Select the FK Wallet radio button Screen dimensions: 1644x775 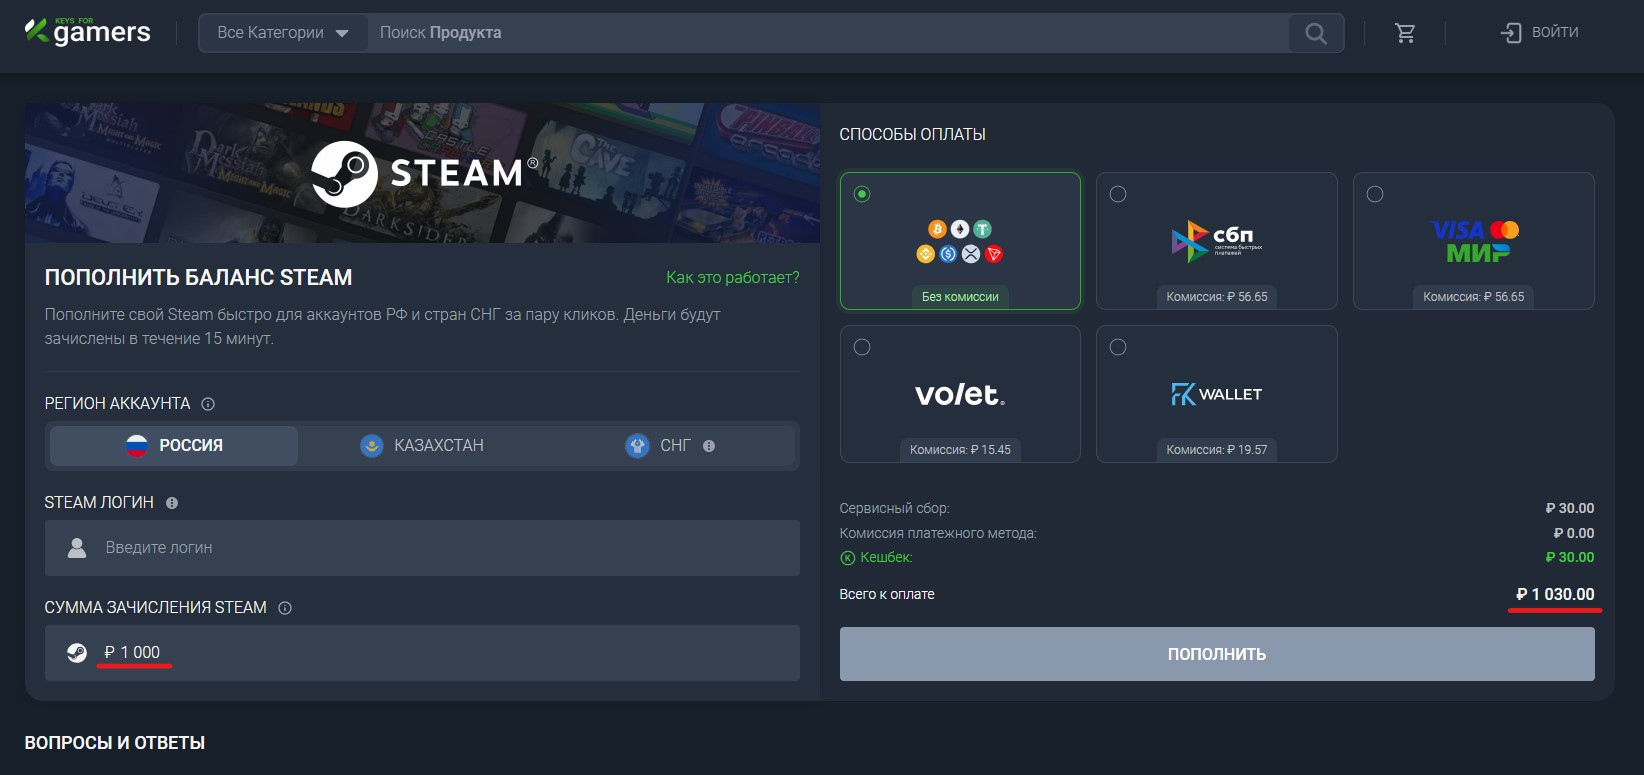point(1118,347)
